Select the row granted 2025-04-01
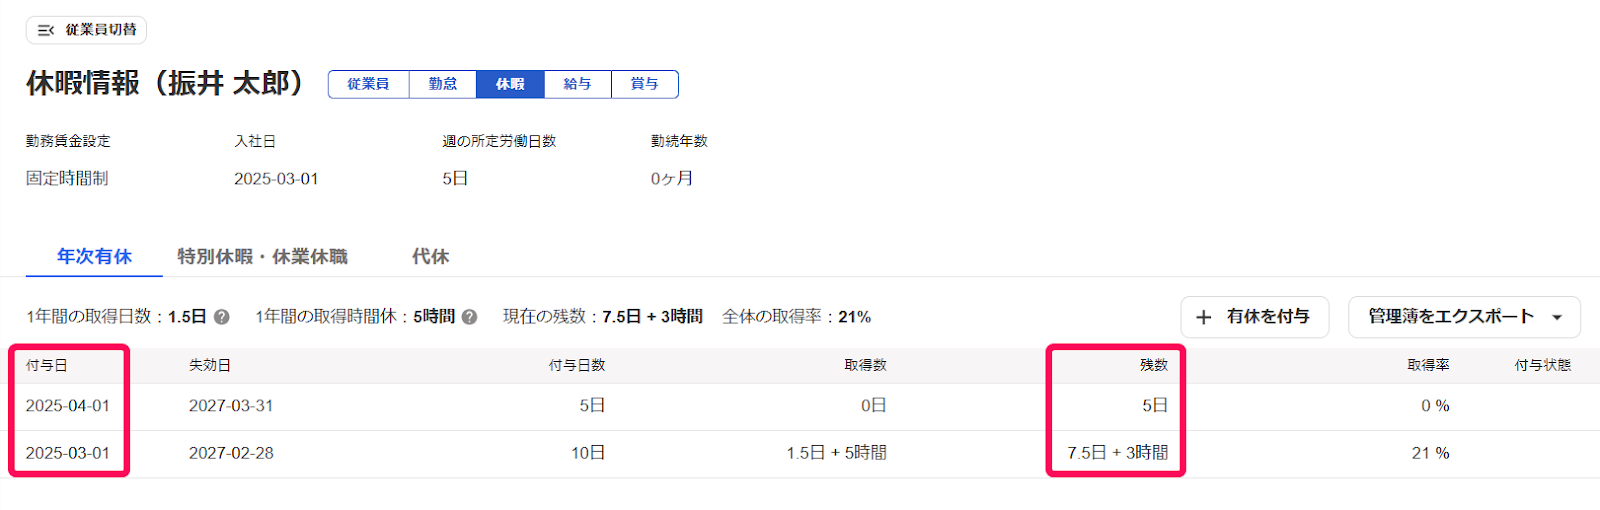1600x510 pixels. [800, 406]
